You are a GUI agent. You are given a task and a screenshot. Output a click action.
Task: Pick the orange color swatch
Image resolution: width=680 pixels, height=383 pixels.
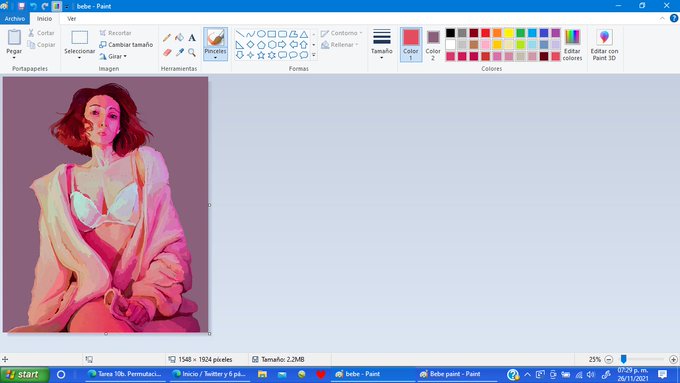[497, 33]
